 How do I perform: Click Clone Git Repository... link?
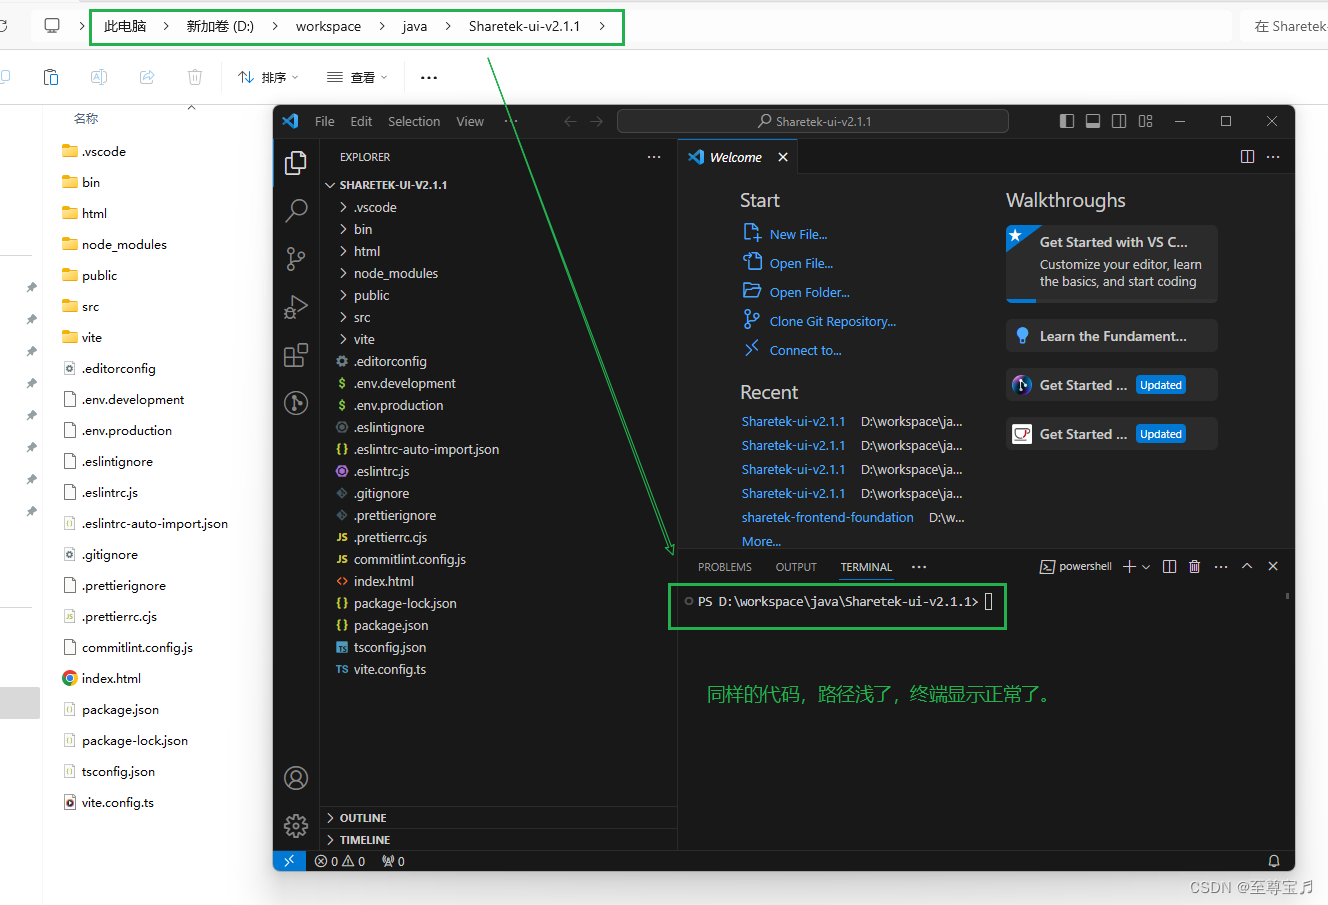click(833, 321)
